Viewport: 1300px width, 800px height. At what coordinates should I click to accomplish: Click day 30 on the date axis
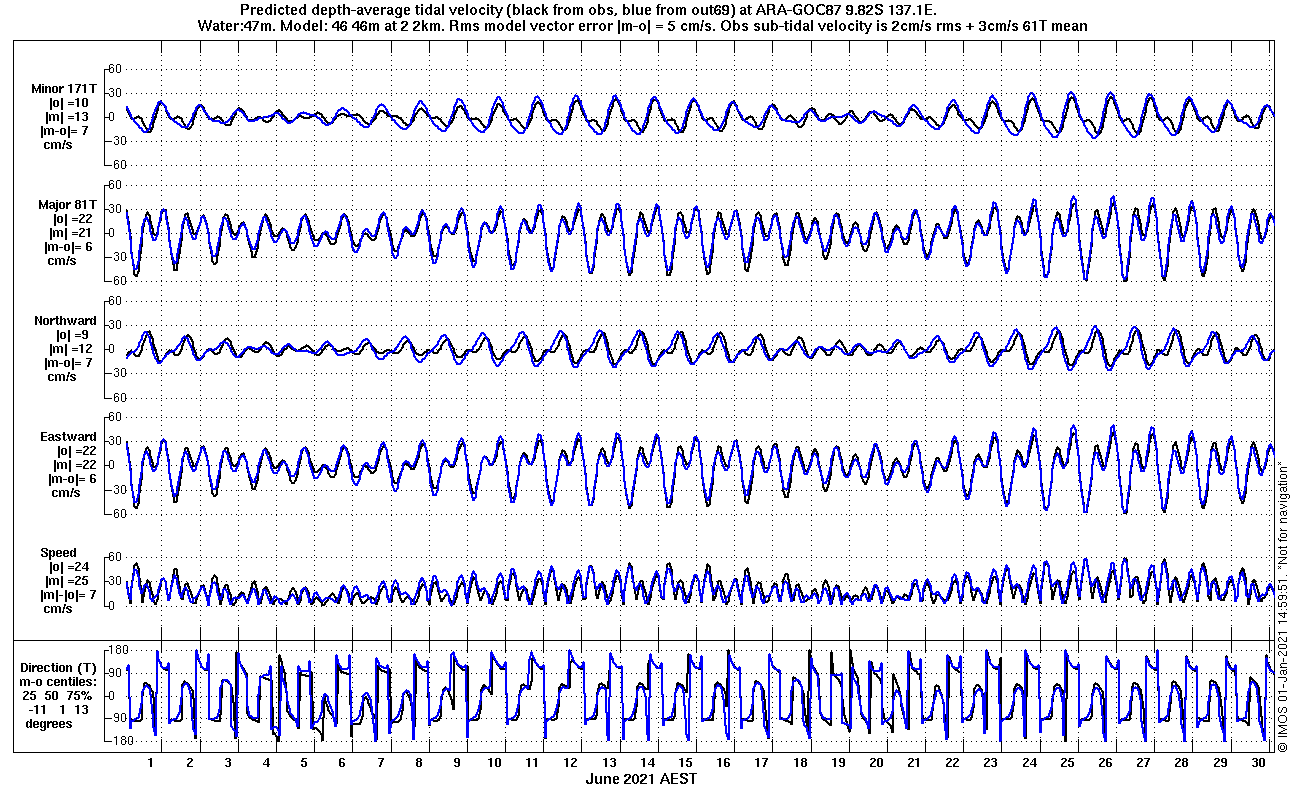pos(1258,762)
